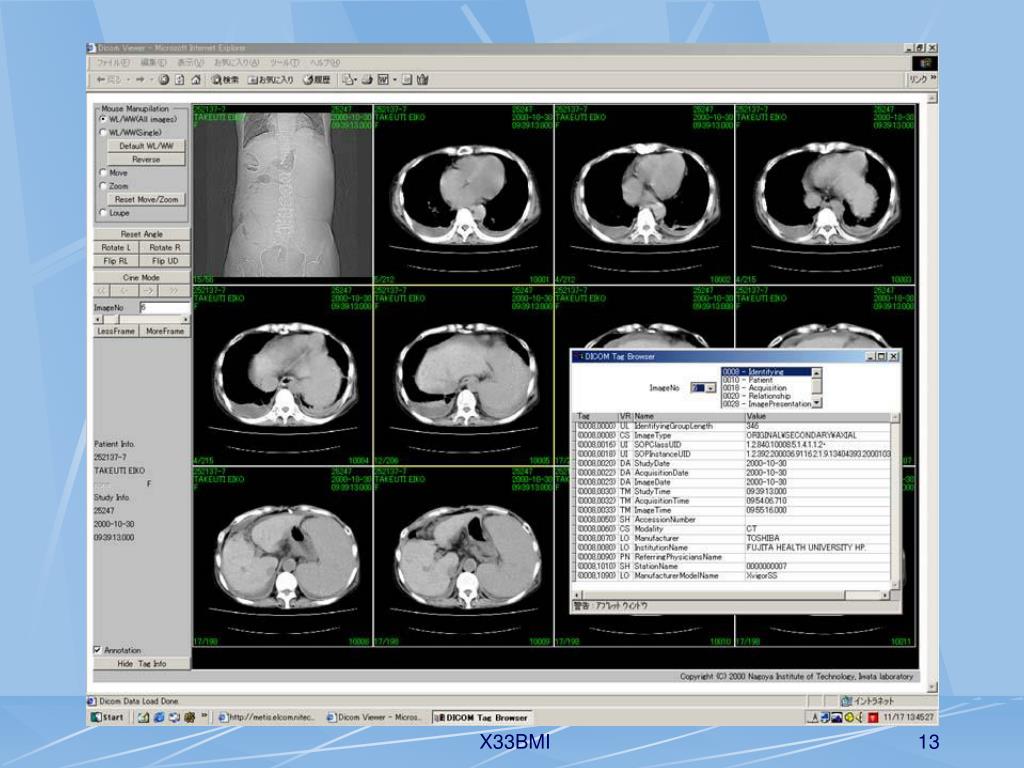Refresh the page with the Refresh icon
Image resolution: width=1024 pixels, height=768 pixels.
tap(180, 80)
